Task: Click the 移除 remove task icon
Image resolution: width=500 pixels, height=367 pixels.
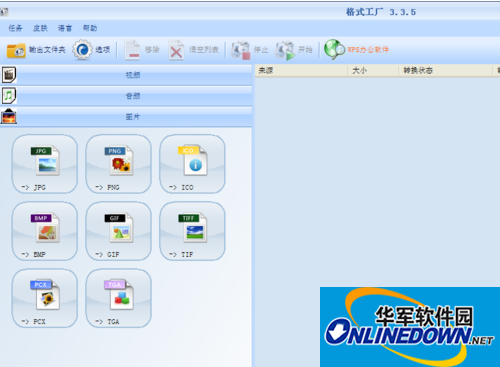Action: click(x=132, y=50)
